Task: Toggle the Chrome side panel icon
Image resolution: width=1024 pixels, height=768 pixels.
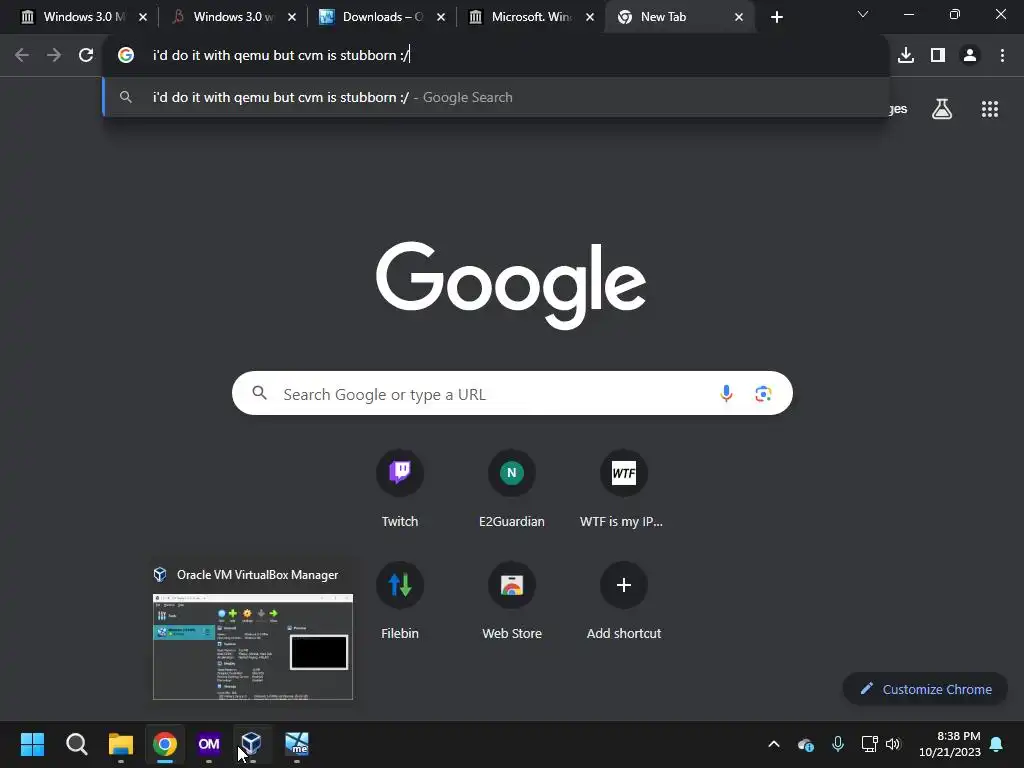Action: click(938, 56)
